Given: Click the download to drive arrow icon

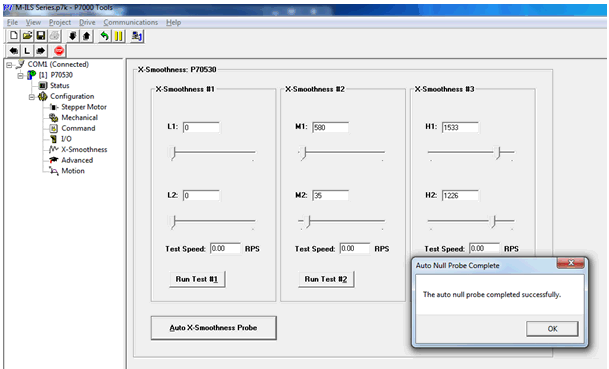Looking at the screenshot, I should tap(73, 36).
